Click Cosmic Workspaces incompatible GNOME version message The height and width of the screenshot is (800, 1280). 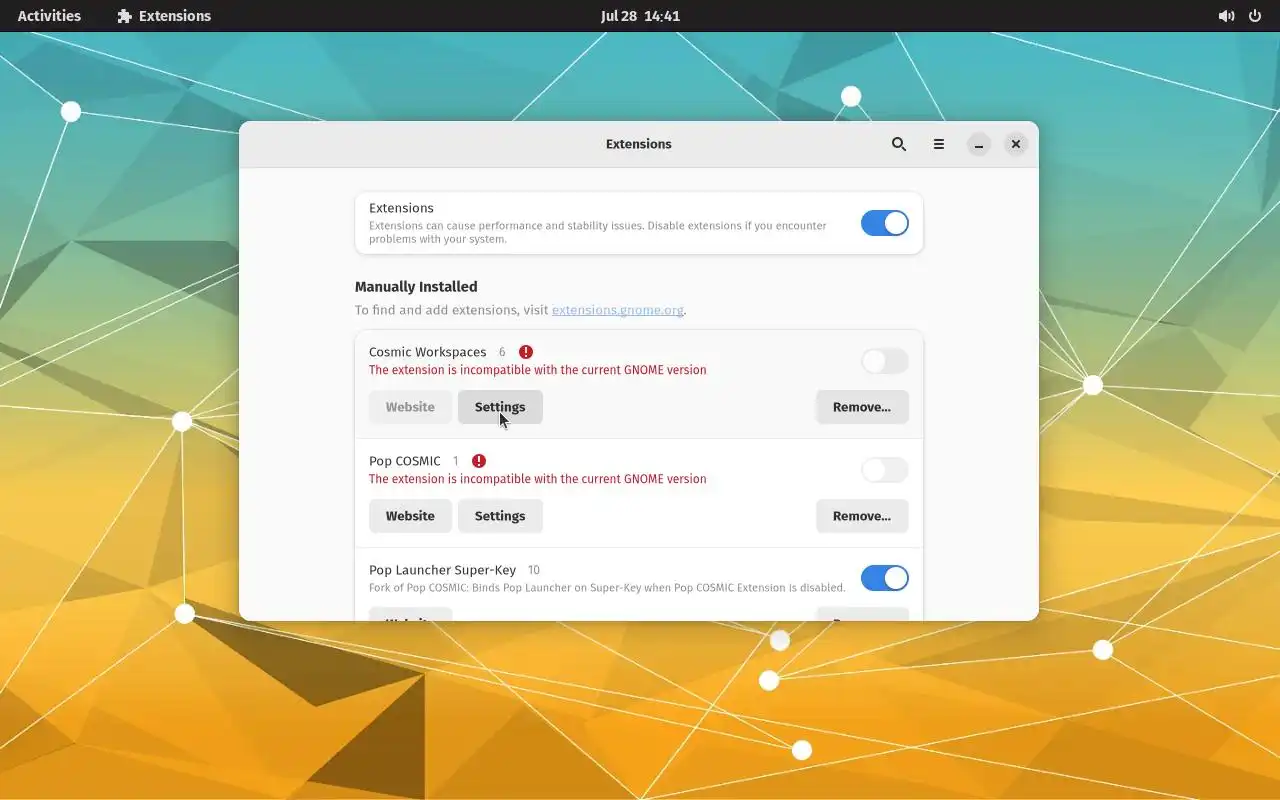[x=538, y=370]
